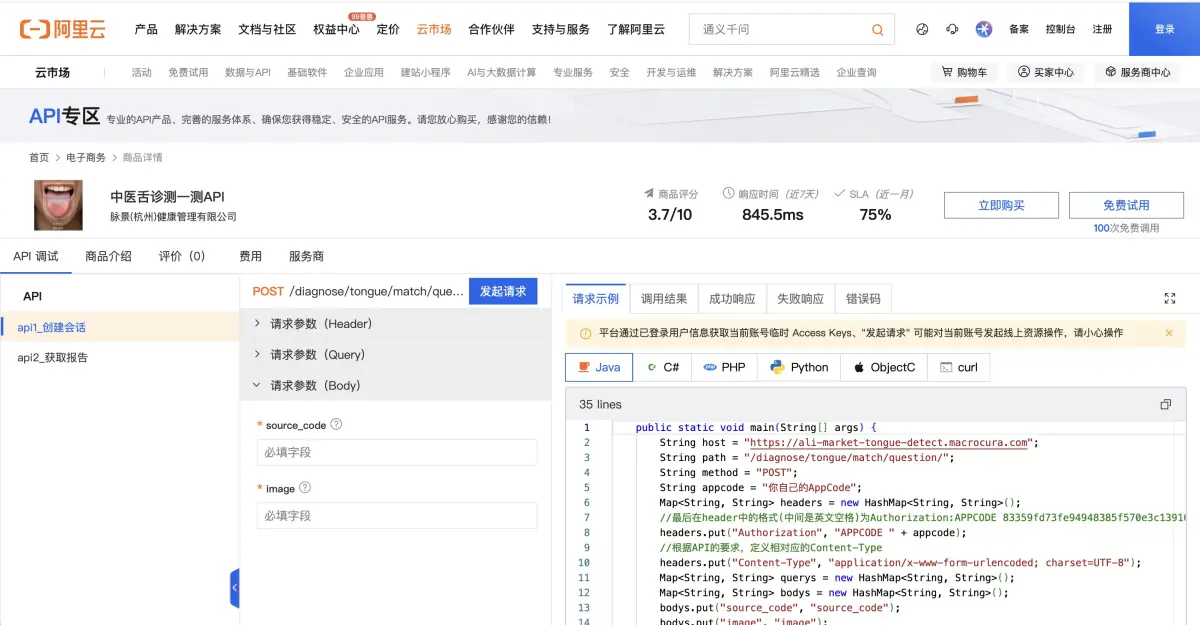
Task: Open the 企业查询 category
Action: (x=856, y=72)
